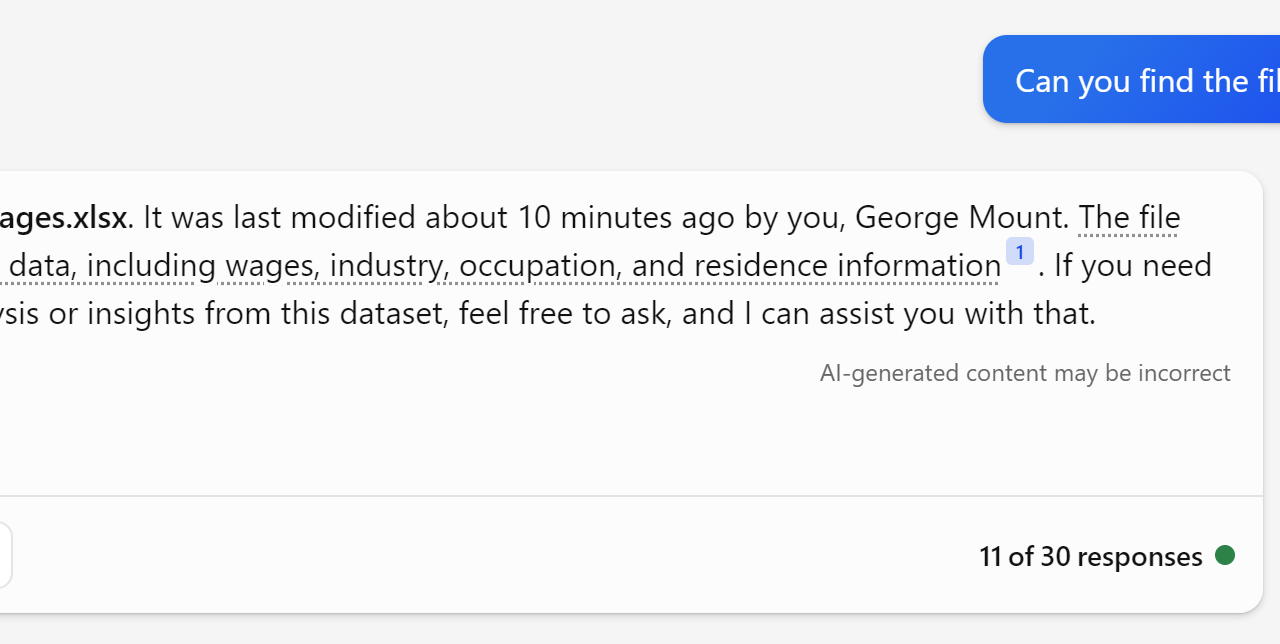This screenshot has height=644, width=1280.
Task: Click the phrase "I can assist you"
Action: pyautogui.click(x=790, y=314)
